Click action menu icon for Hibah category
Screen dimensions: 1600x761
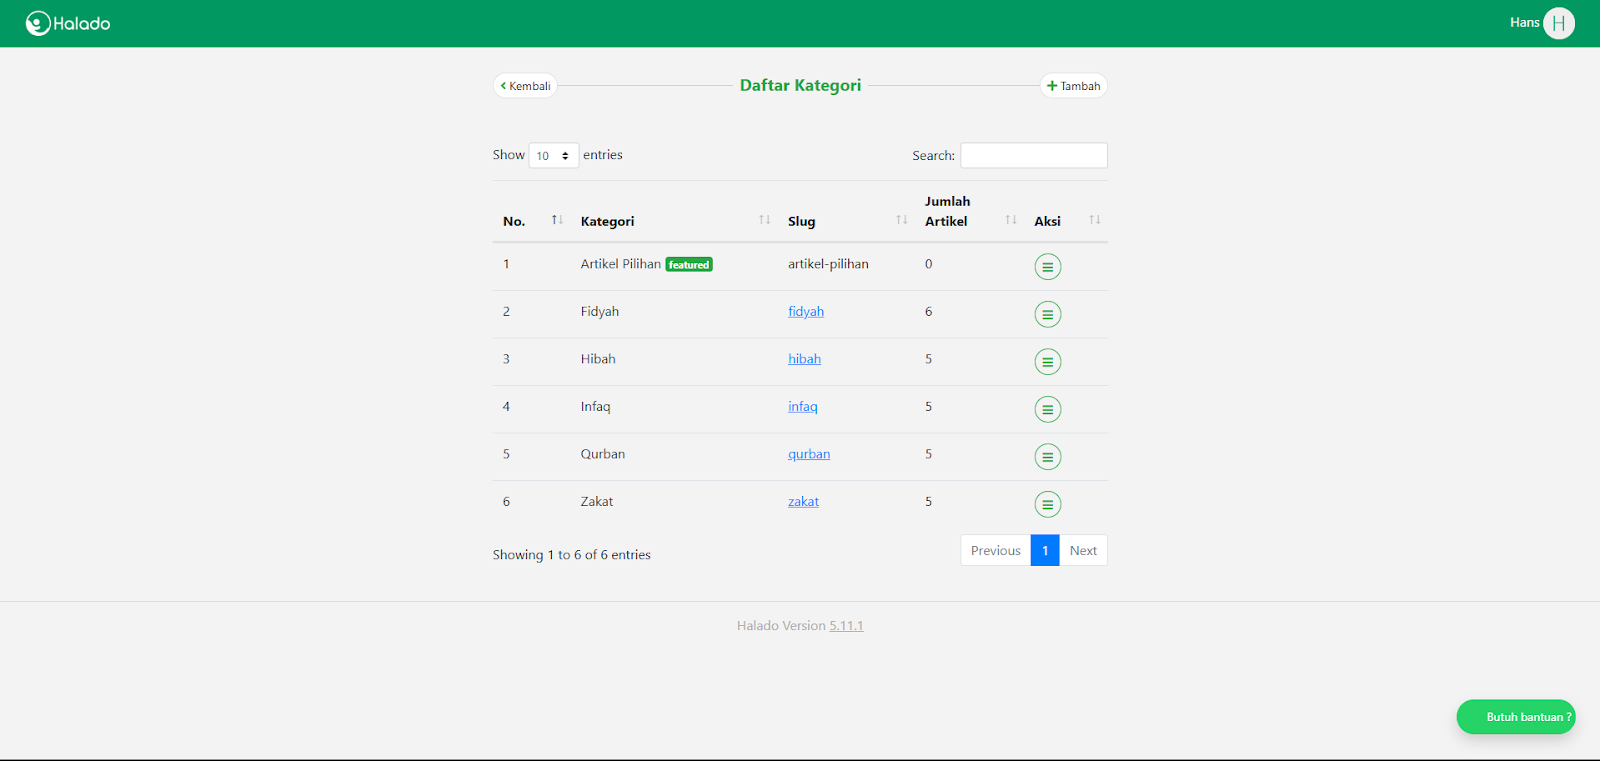(1047, 362)
